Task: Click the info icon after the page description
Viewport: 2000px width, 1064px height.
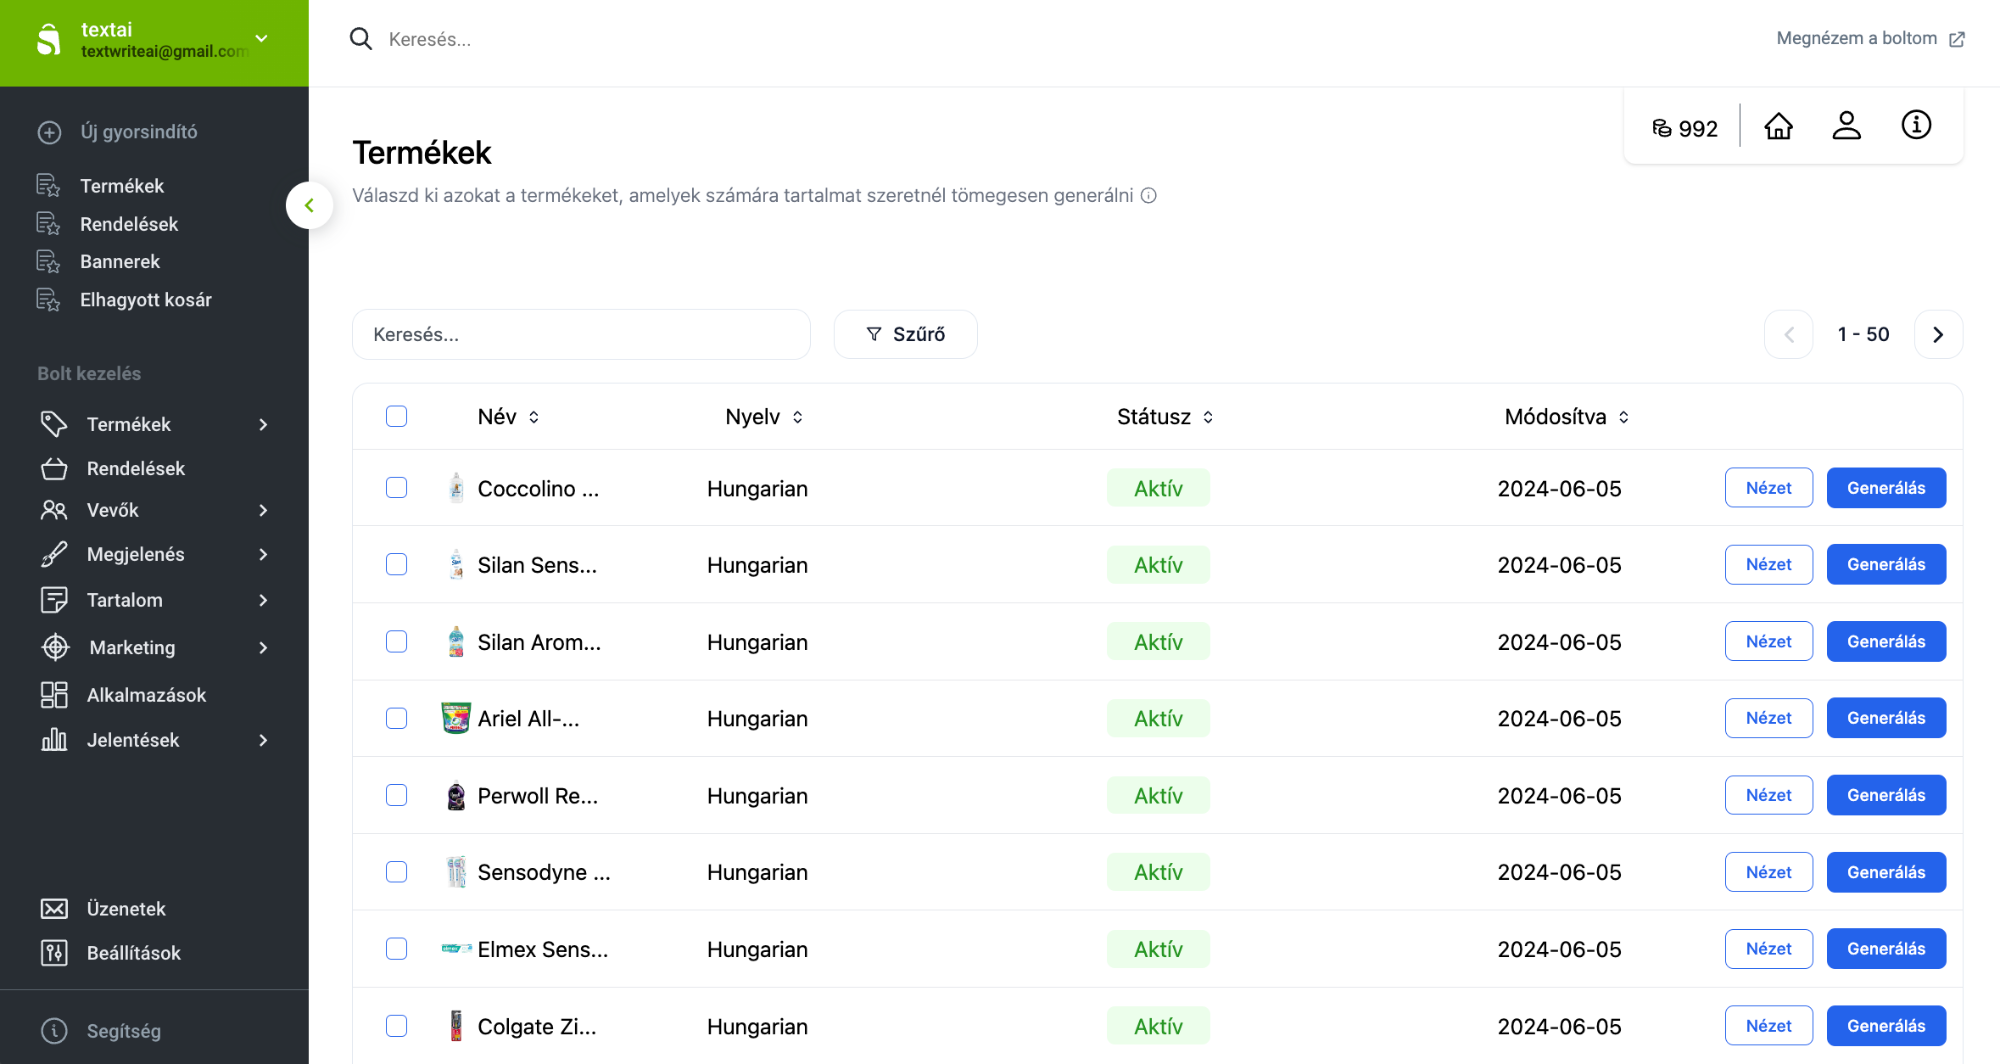Action: pyautogui.click(x=1149, y=196)
